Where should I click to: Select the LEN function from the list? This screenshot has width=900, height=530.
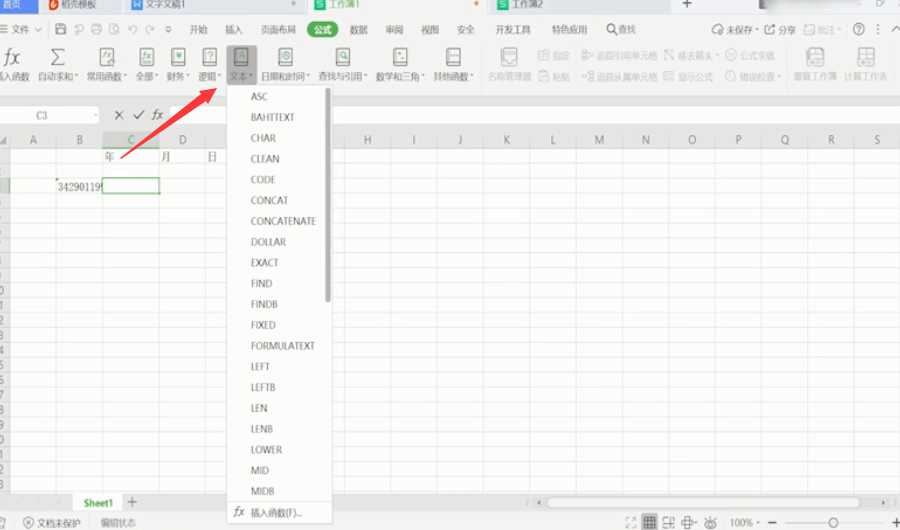point(259,408)
